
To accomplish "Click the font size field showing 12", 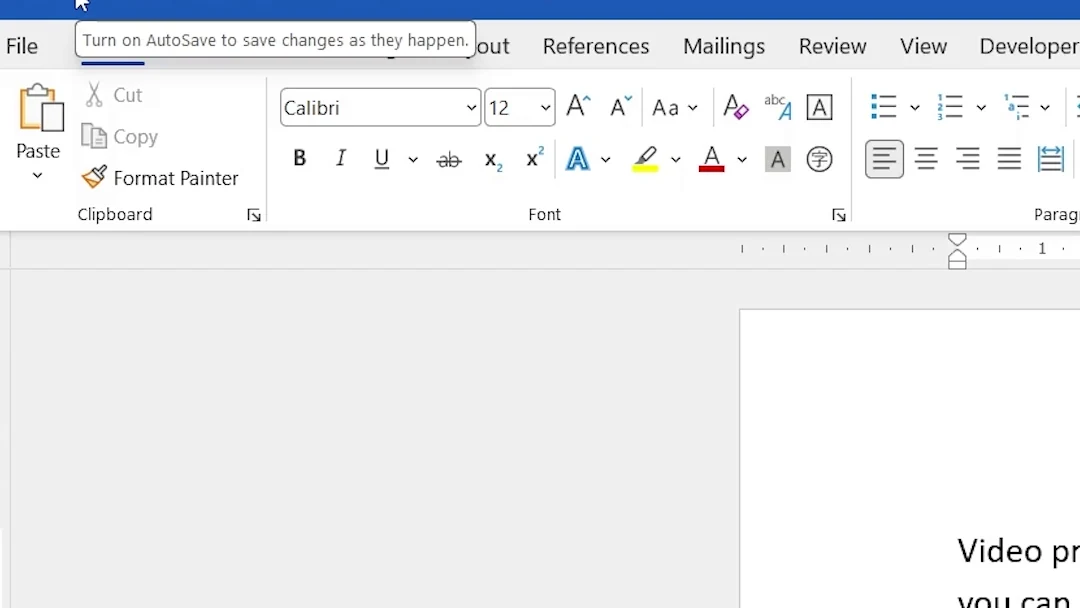I will (511, 107).
